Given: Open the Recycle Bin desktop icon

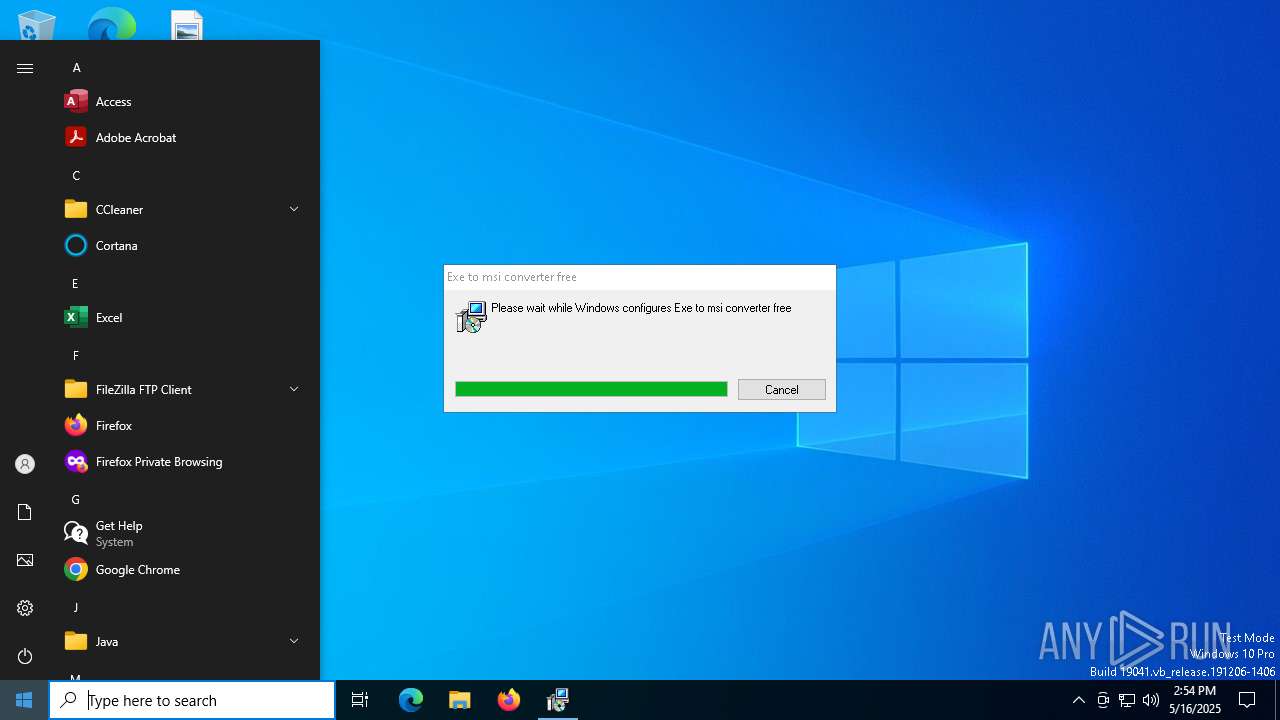Looking at the screenshot, I should pyautogui.click(x=37, y=25).
